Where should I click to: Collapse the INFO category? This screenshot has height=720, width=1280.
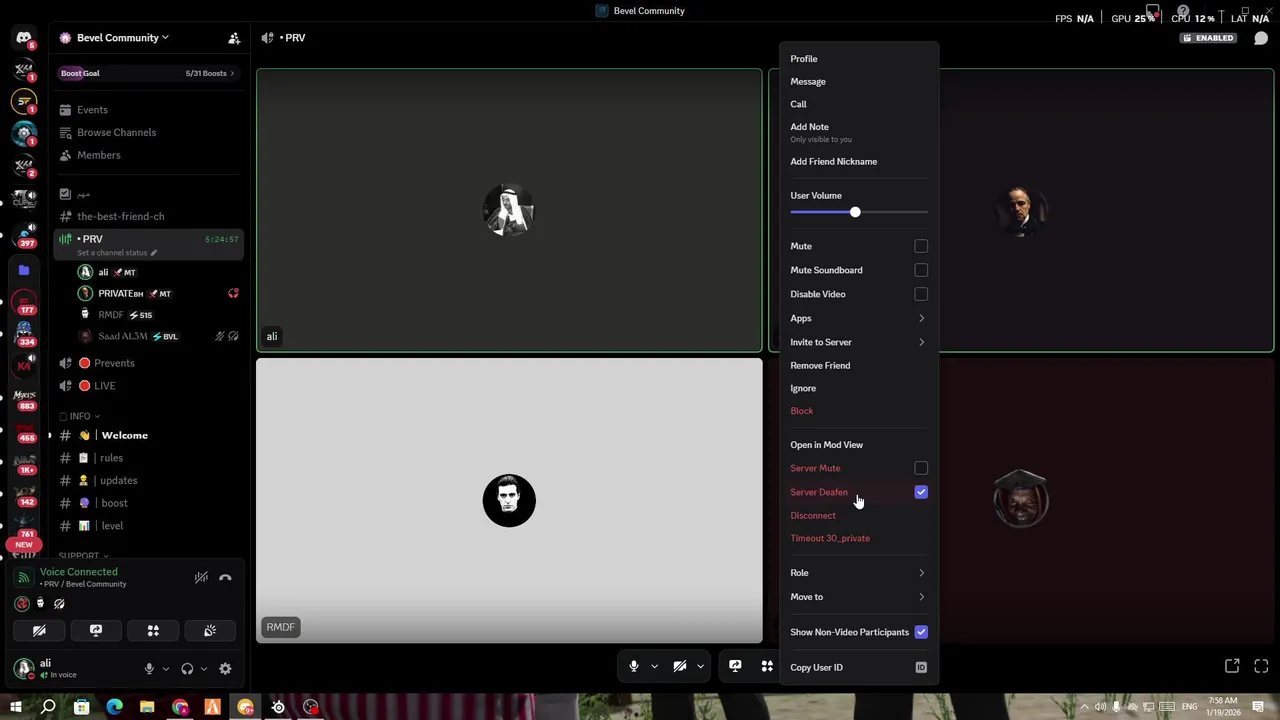(x=80, y=416)
